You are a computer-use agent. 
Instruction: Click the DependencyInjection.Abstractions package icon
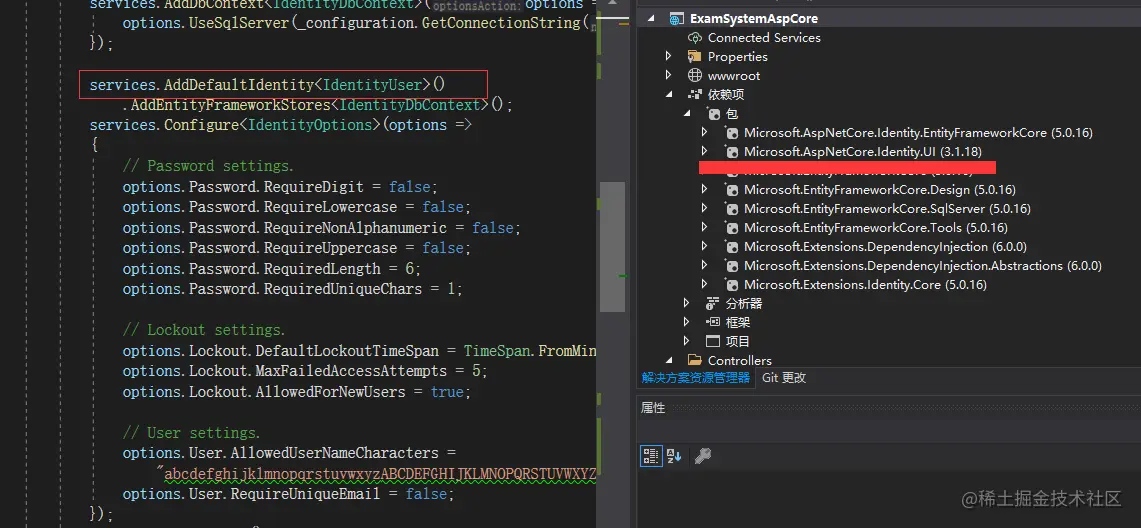coord(731,265)
